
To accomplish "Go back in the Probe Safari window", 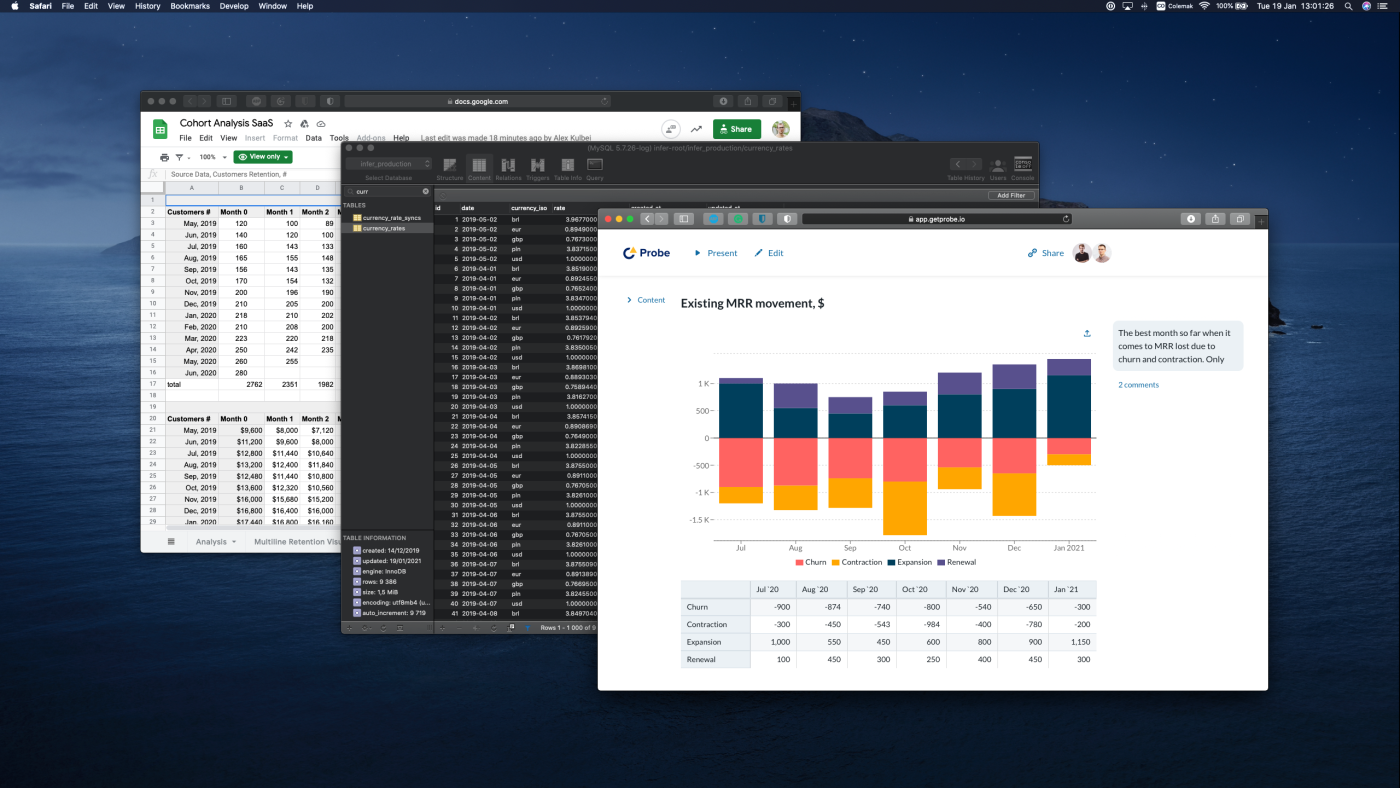I will coord(647,218).
